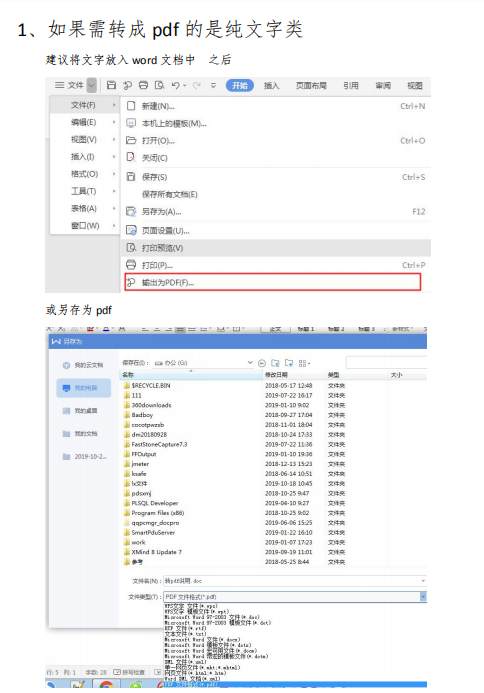Expand the 工具(T) submenu entry

coord(84,191)
